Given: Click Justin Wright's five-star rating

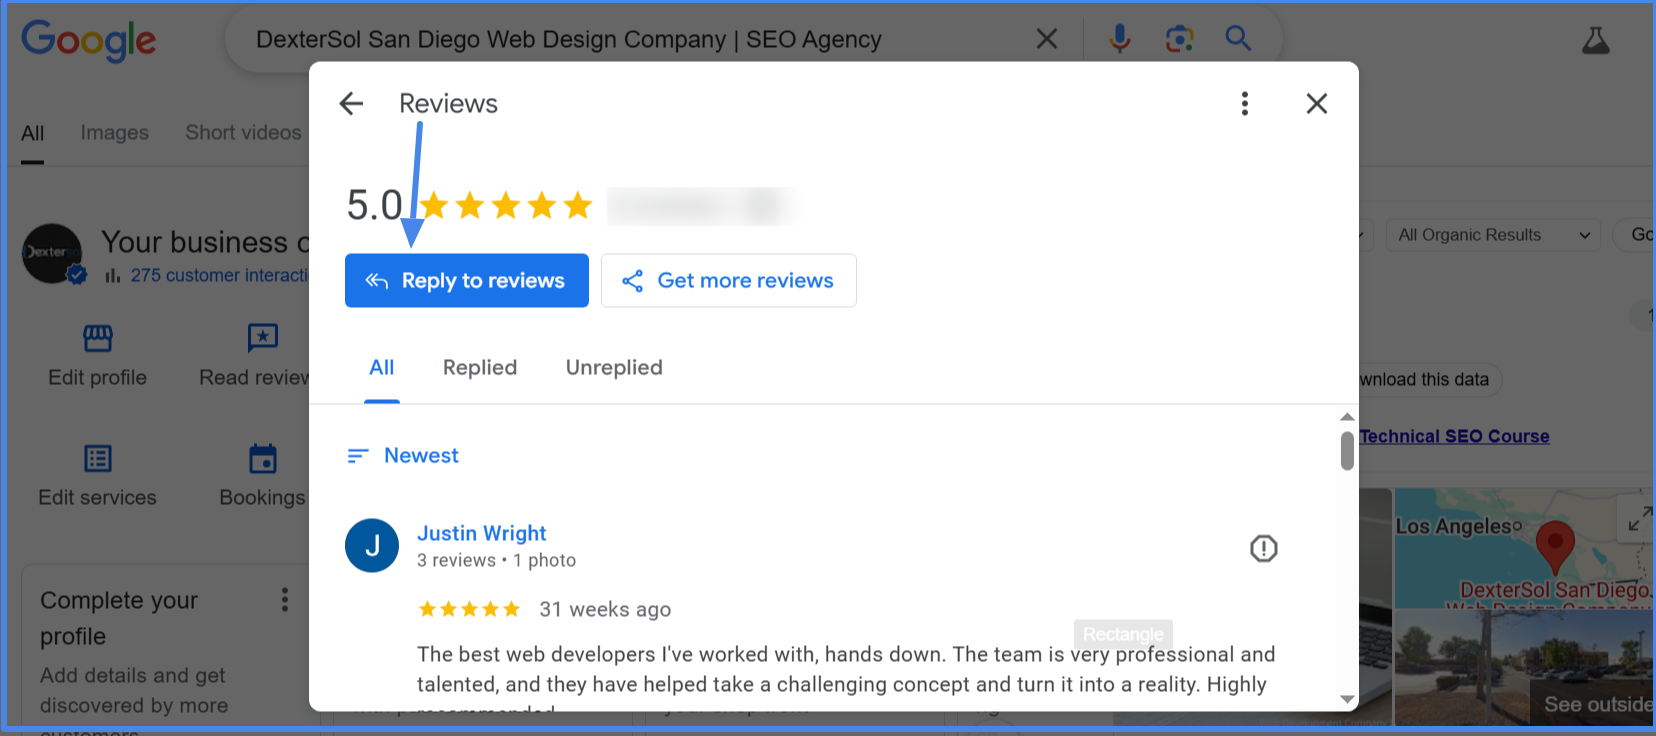Looking at the screenshot, I should 469,609.
